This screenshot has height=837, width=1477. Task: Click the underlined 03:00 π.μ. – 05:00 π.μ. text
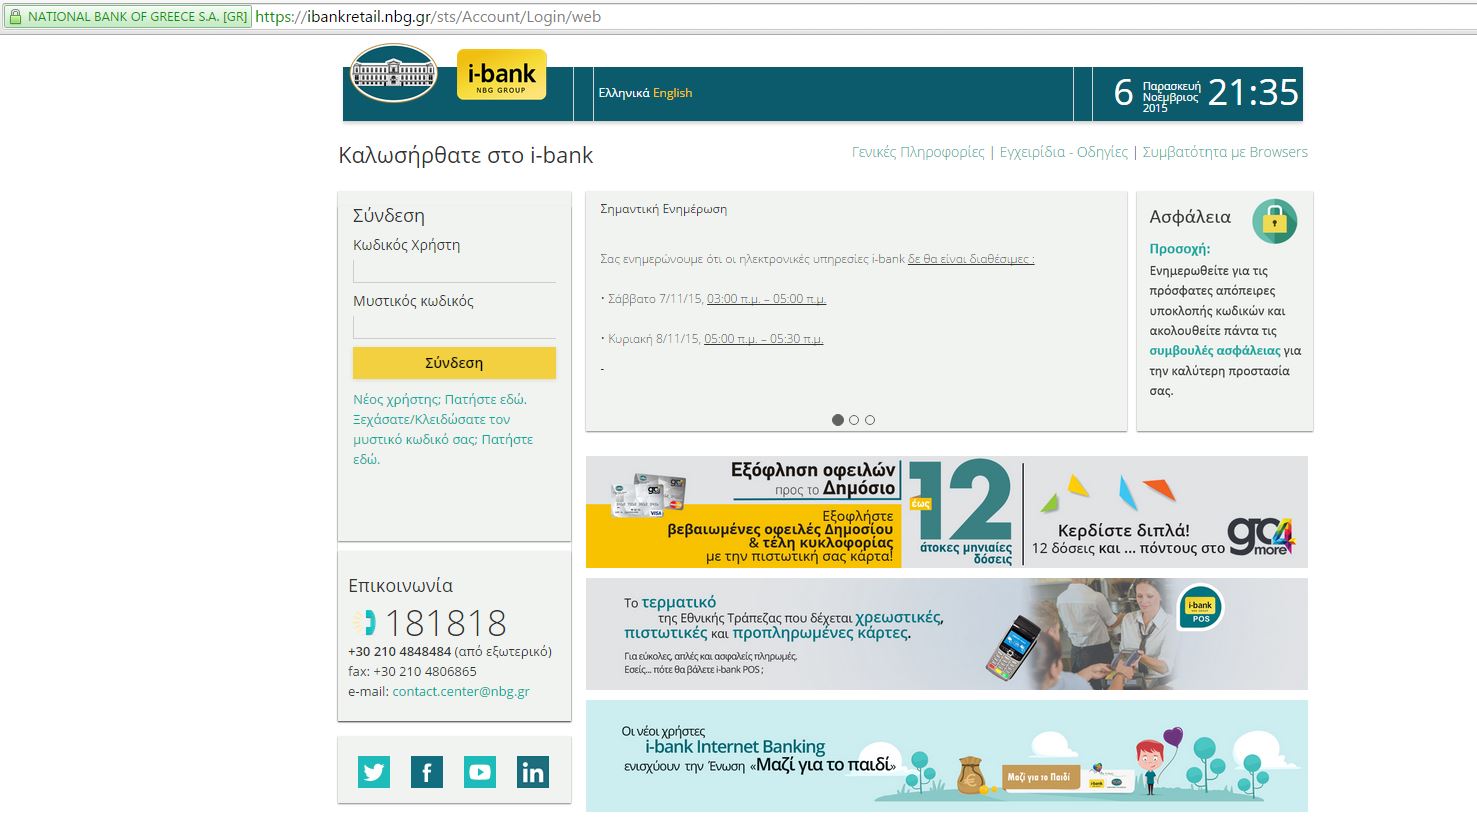(766, 299)
